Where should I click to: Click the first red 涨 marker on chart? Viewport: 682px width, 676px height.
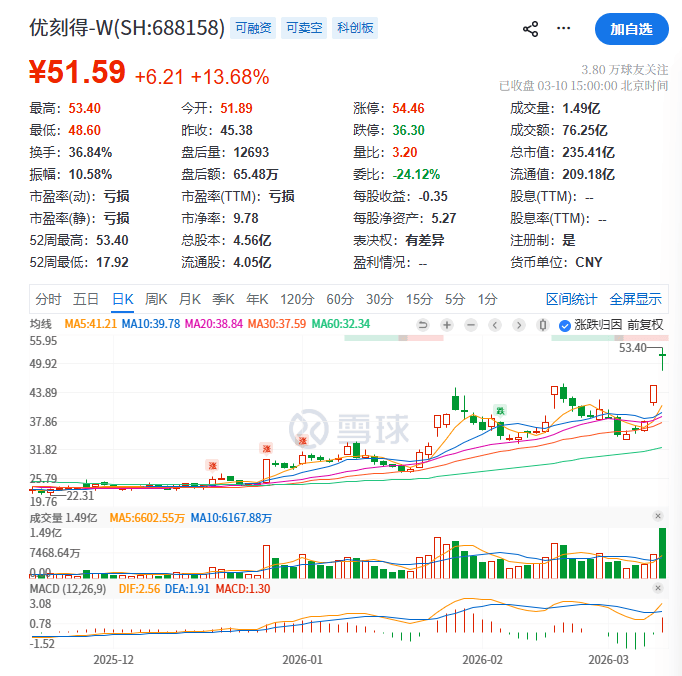click(212, 465)
